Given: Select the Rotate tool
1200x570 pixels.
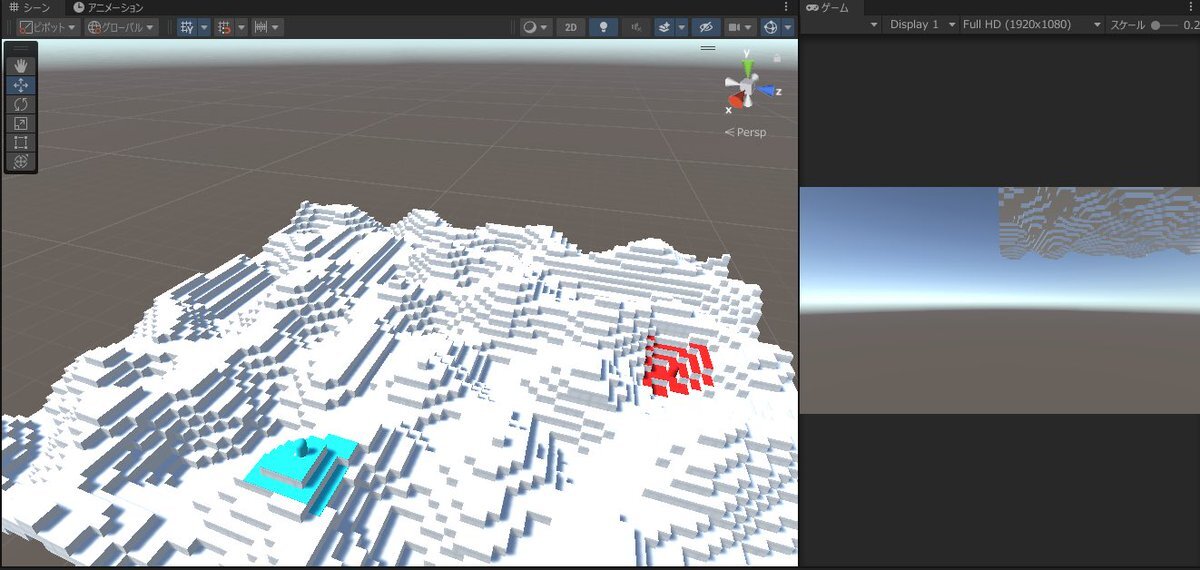Looking at the screenshot, I should (21, 104).
